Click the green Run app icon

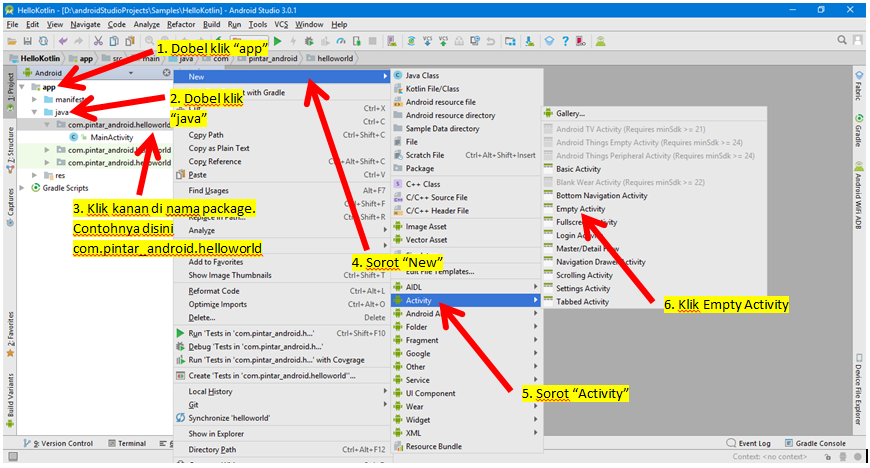278,41
